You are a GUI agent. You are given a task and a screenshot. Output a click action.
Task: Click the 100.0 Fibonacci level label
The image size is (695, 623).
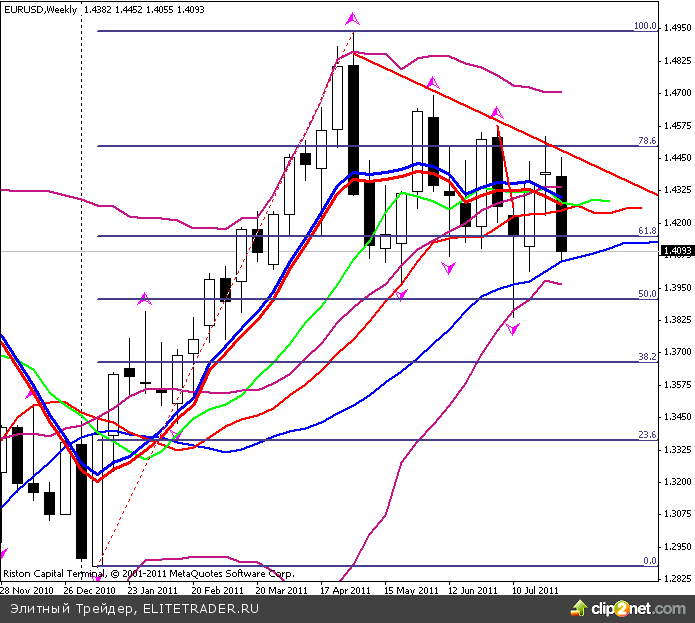tap(645, 27)
